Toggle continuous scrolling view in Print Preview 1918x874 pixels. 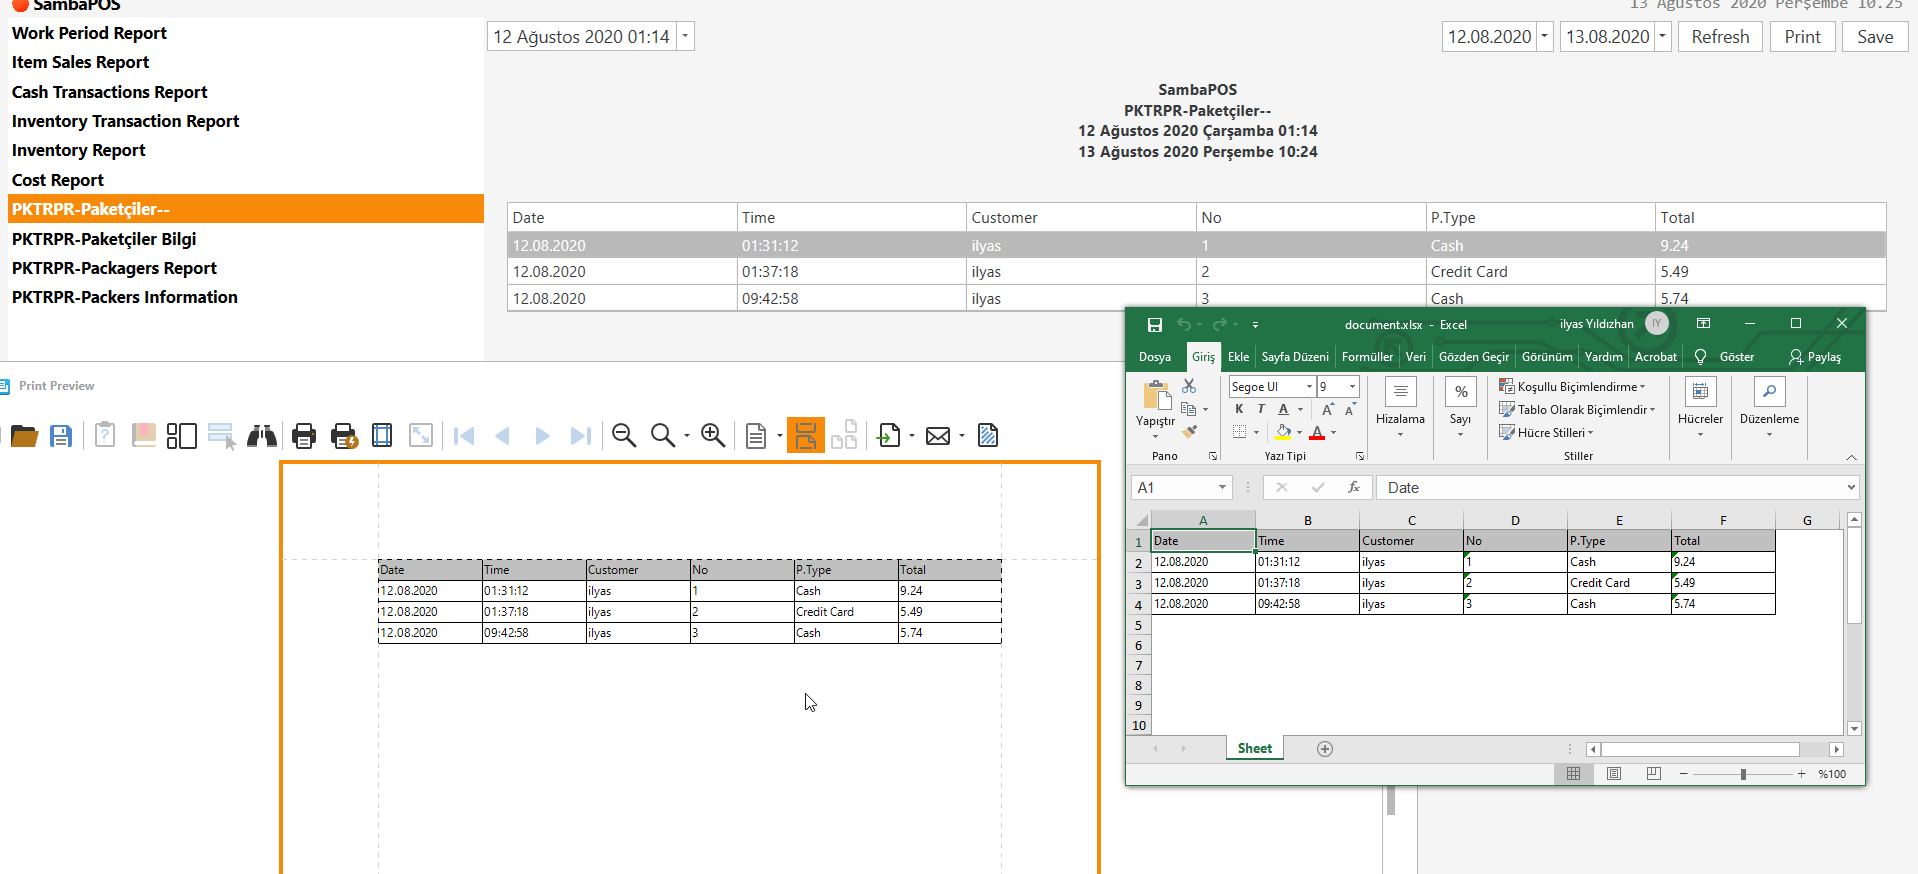[806, 436]
